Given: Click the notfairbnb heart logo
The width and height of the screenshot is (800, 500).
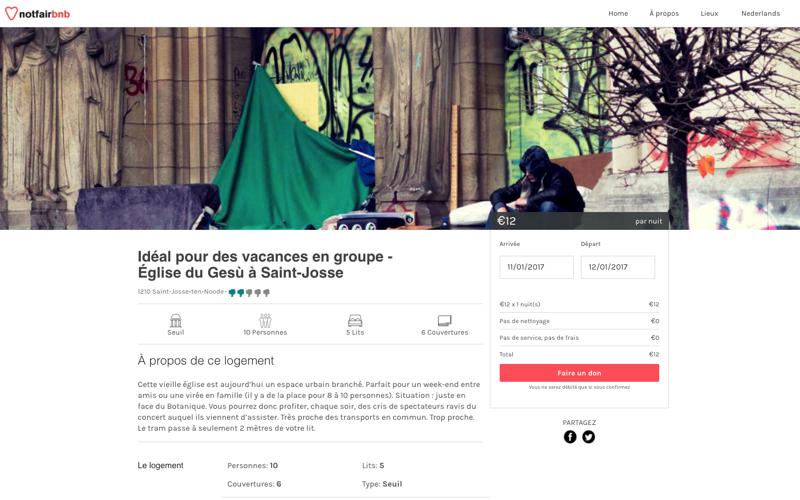Looking at the screenshot, I should [11, 13].
